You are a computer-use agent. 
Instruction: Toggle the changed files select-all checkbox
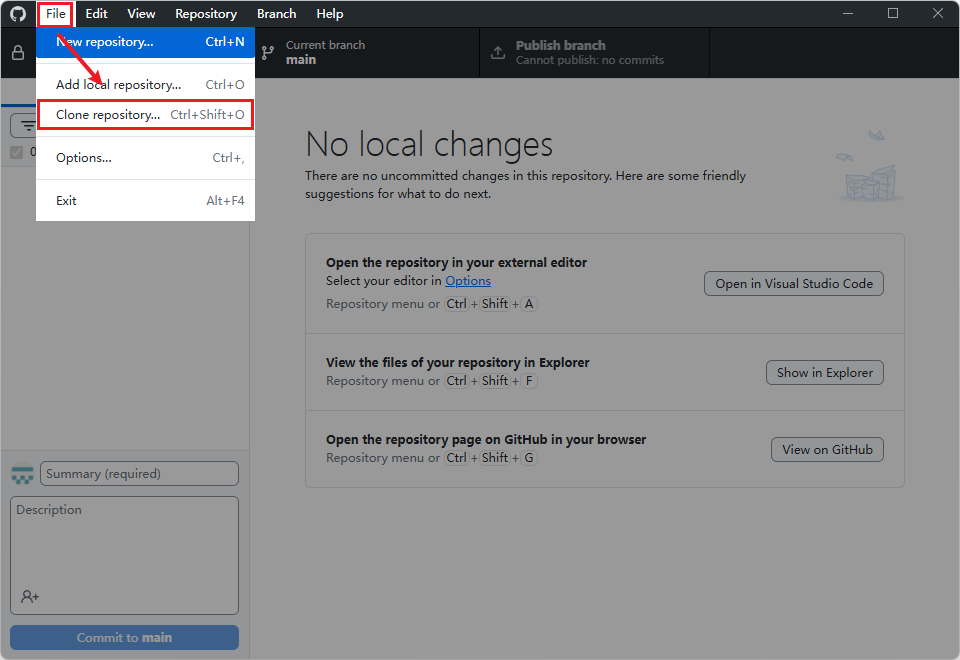coord(16,152)
